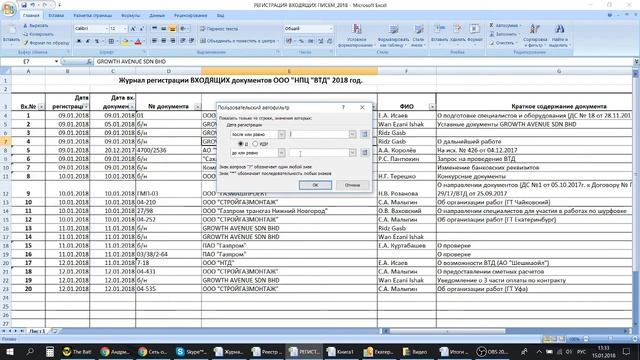Open Сортировка и фильтр
This screenshot has height=360, width=640.
(x=535, y=36)
